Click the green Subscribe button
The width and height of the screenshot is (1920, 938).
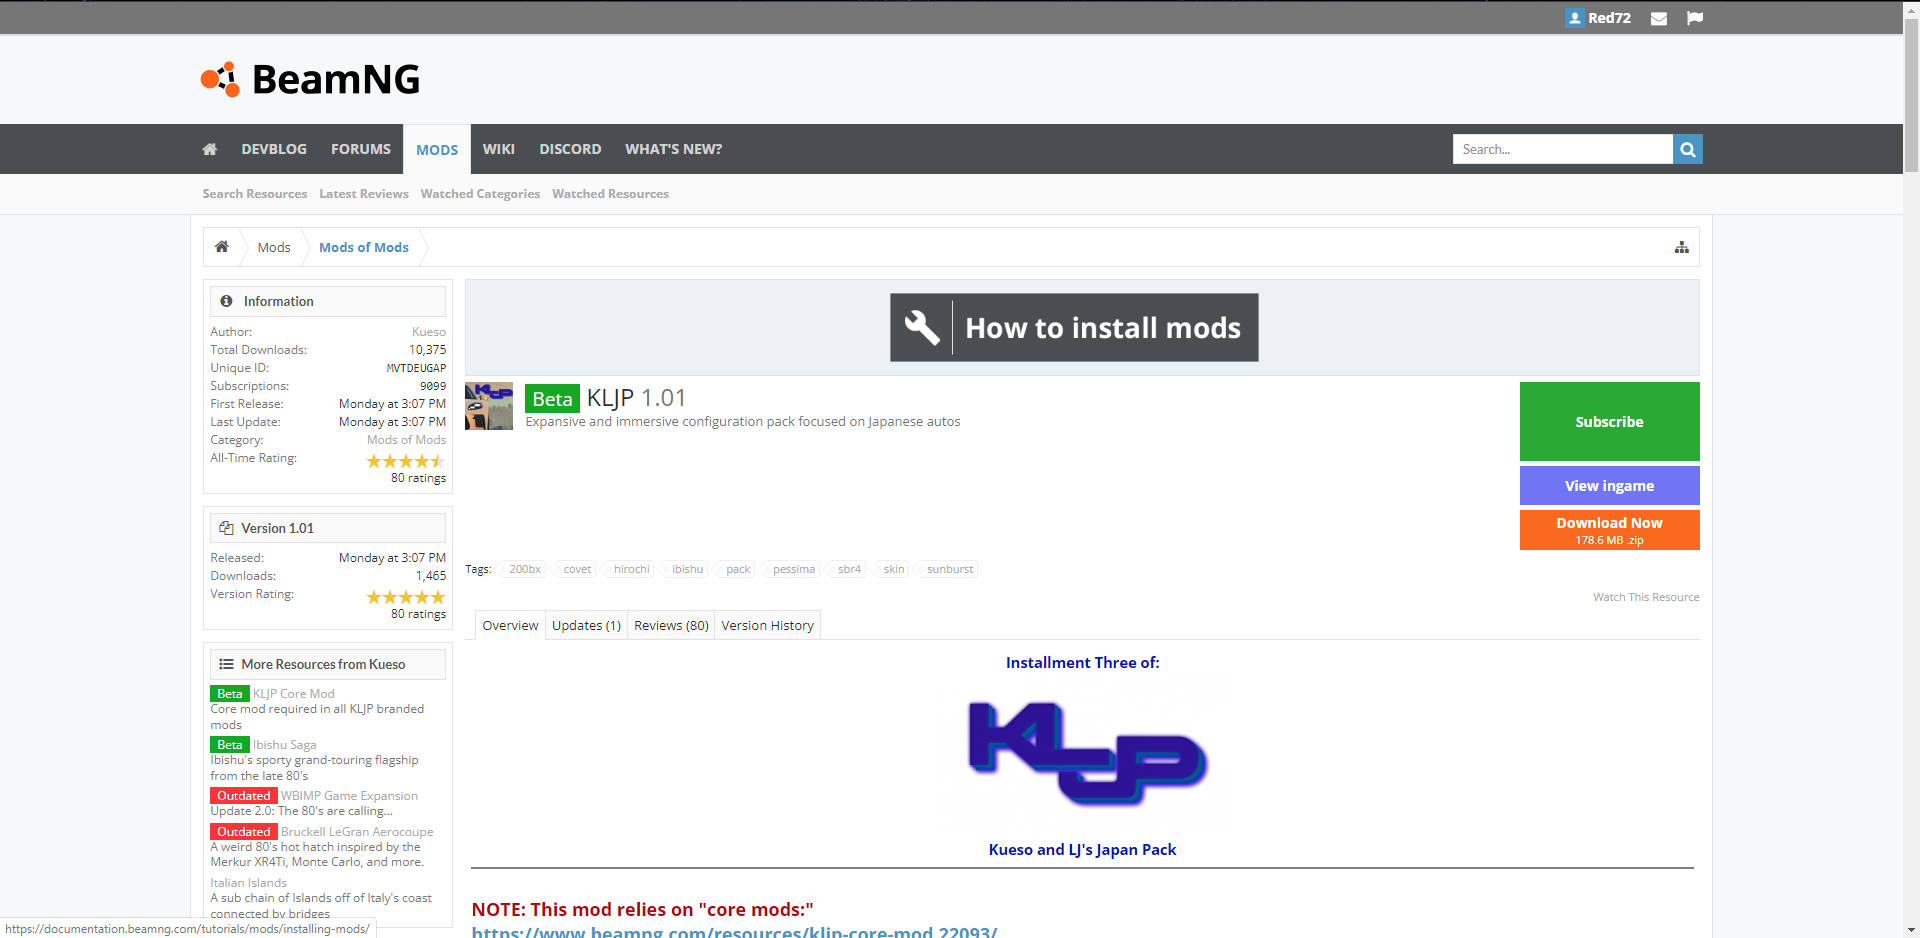pos(1610,422)
